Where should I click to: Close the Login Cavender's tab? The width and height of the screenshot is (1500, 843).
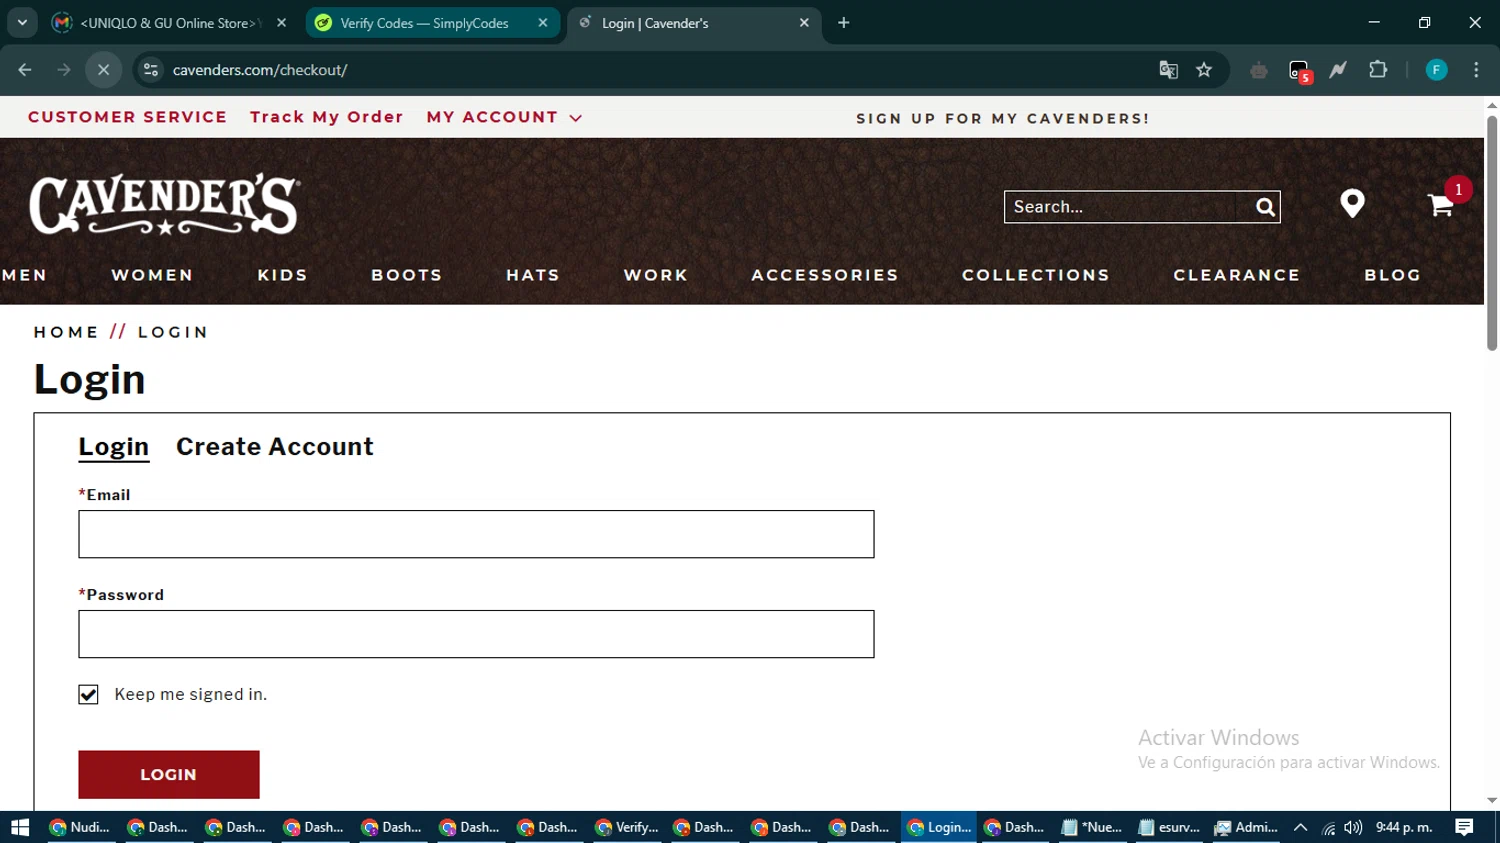pos(804,23)
